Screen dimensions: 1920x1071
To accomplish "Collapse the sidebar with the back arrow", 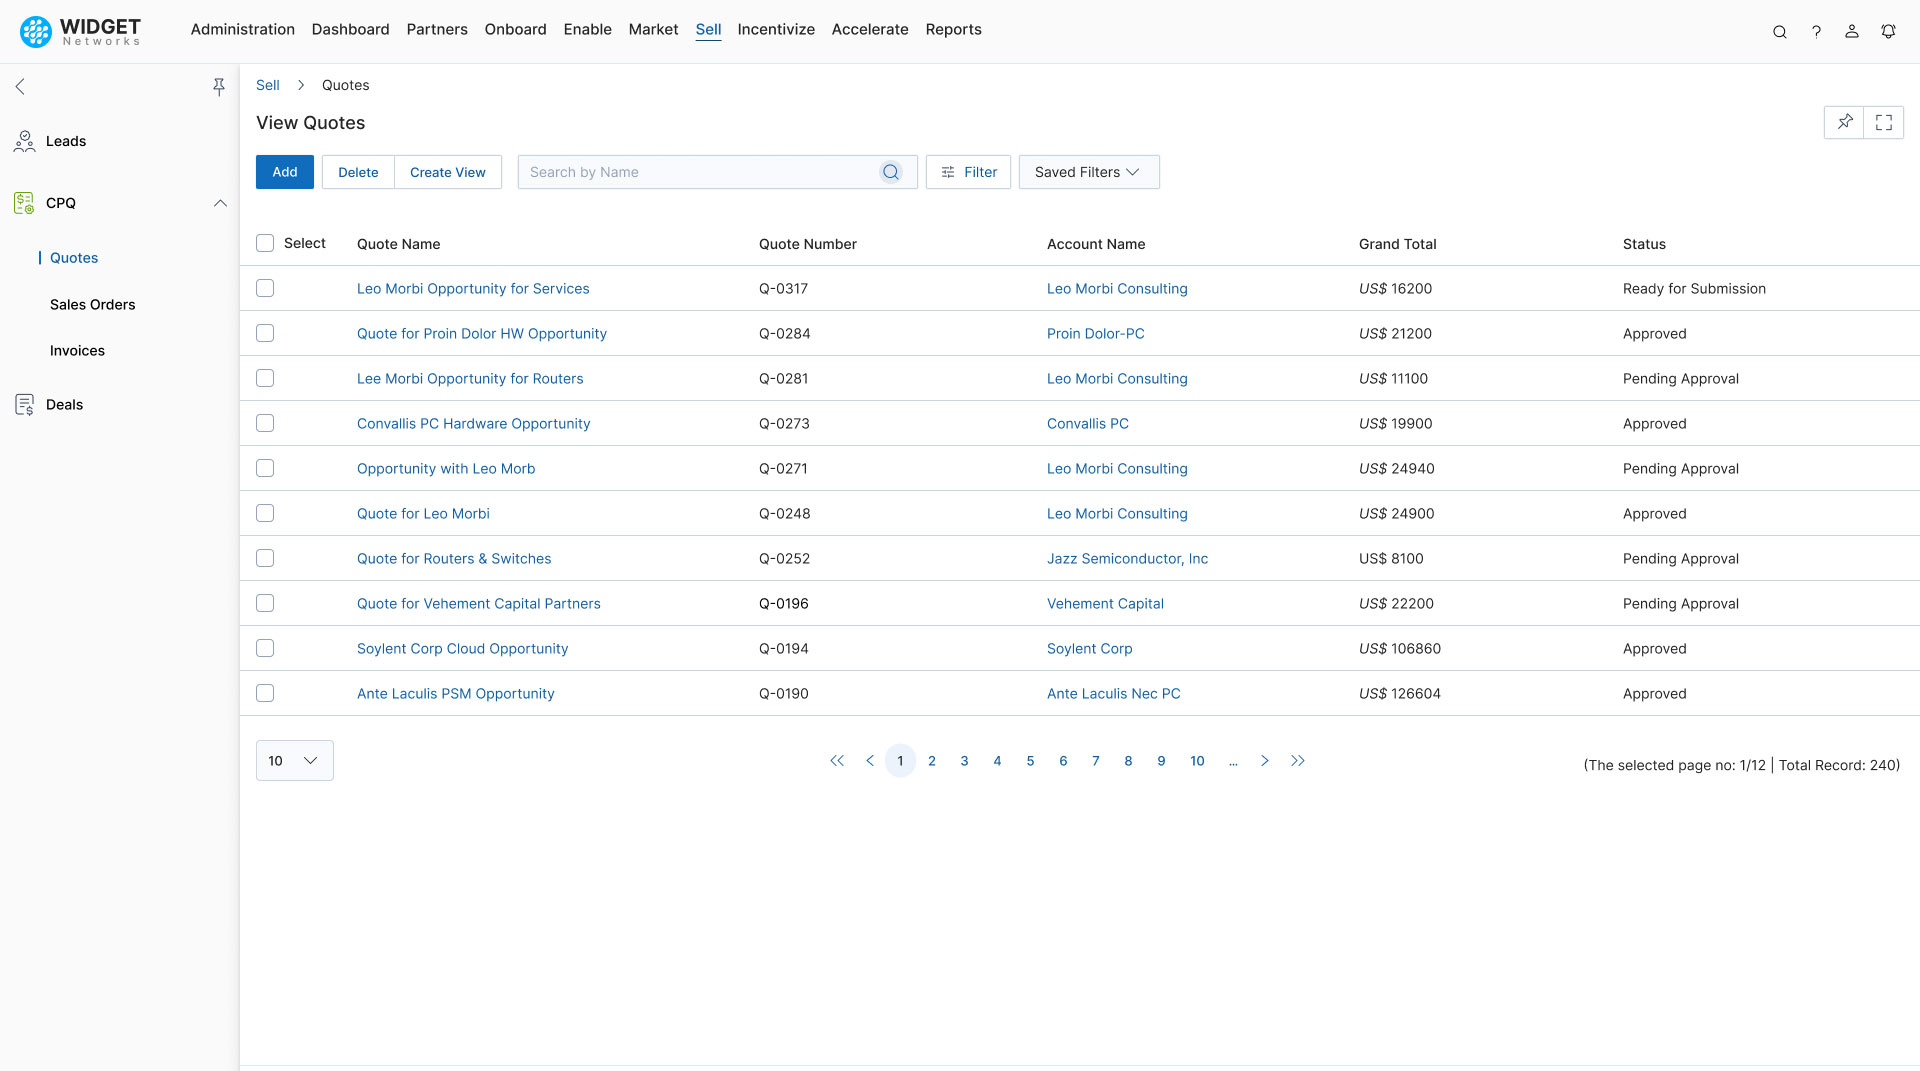I will click(20, 87).
